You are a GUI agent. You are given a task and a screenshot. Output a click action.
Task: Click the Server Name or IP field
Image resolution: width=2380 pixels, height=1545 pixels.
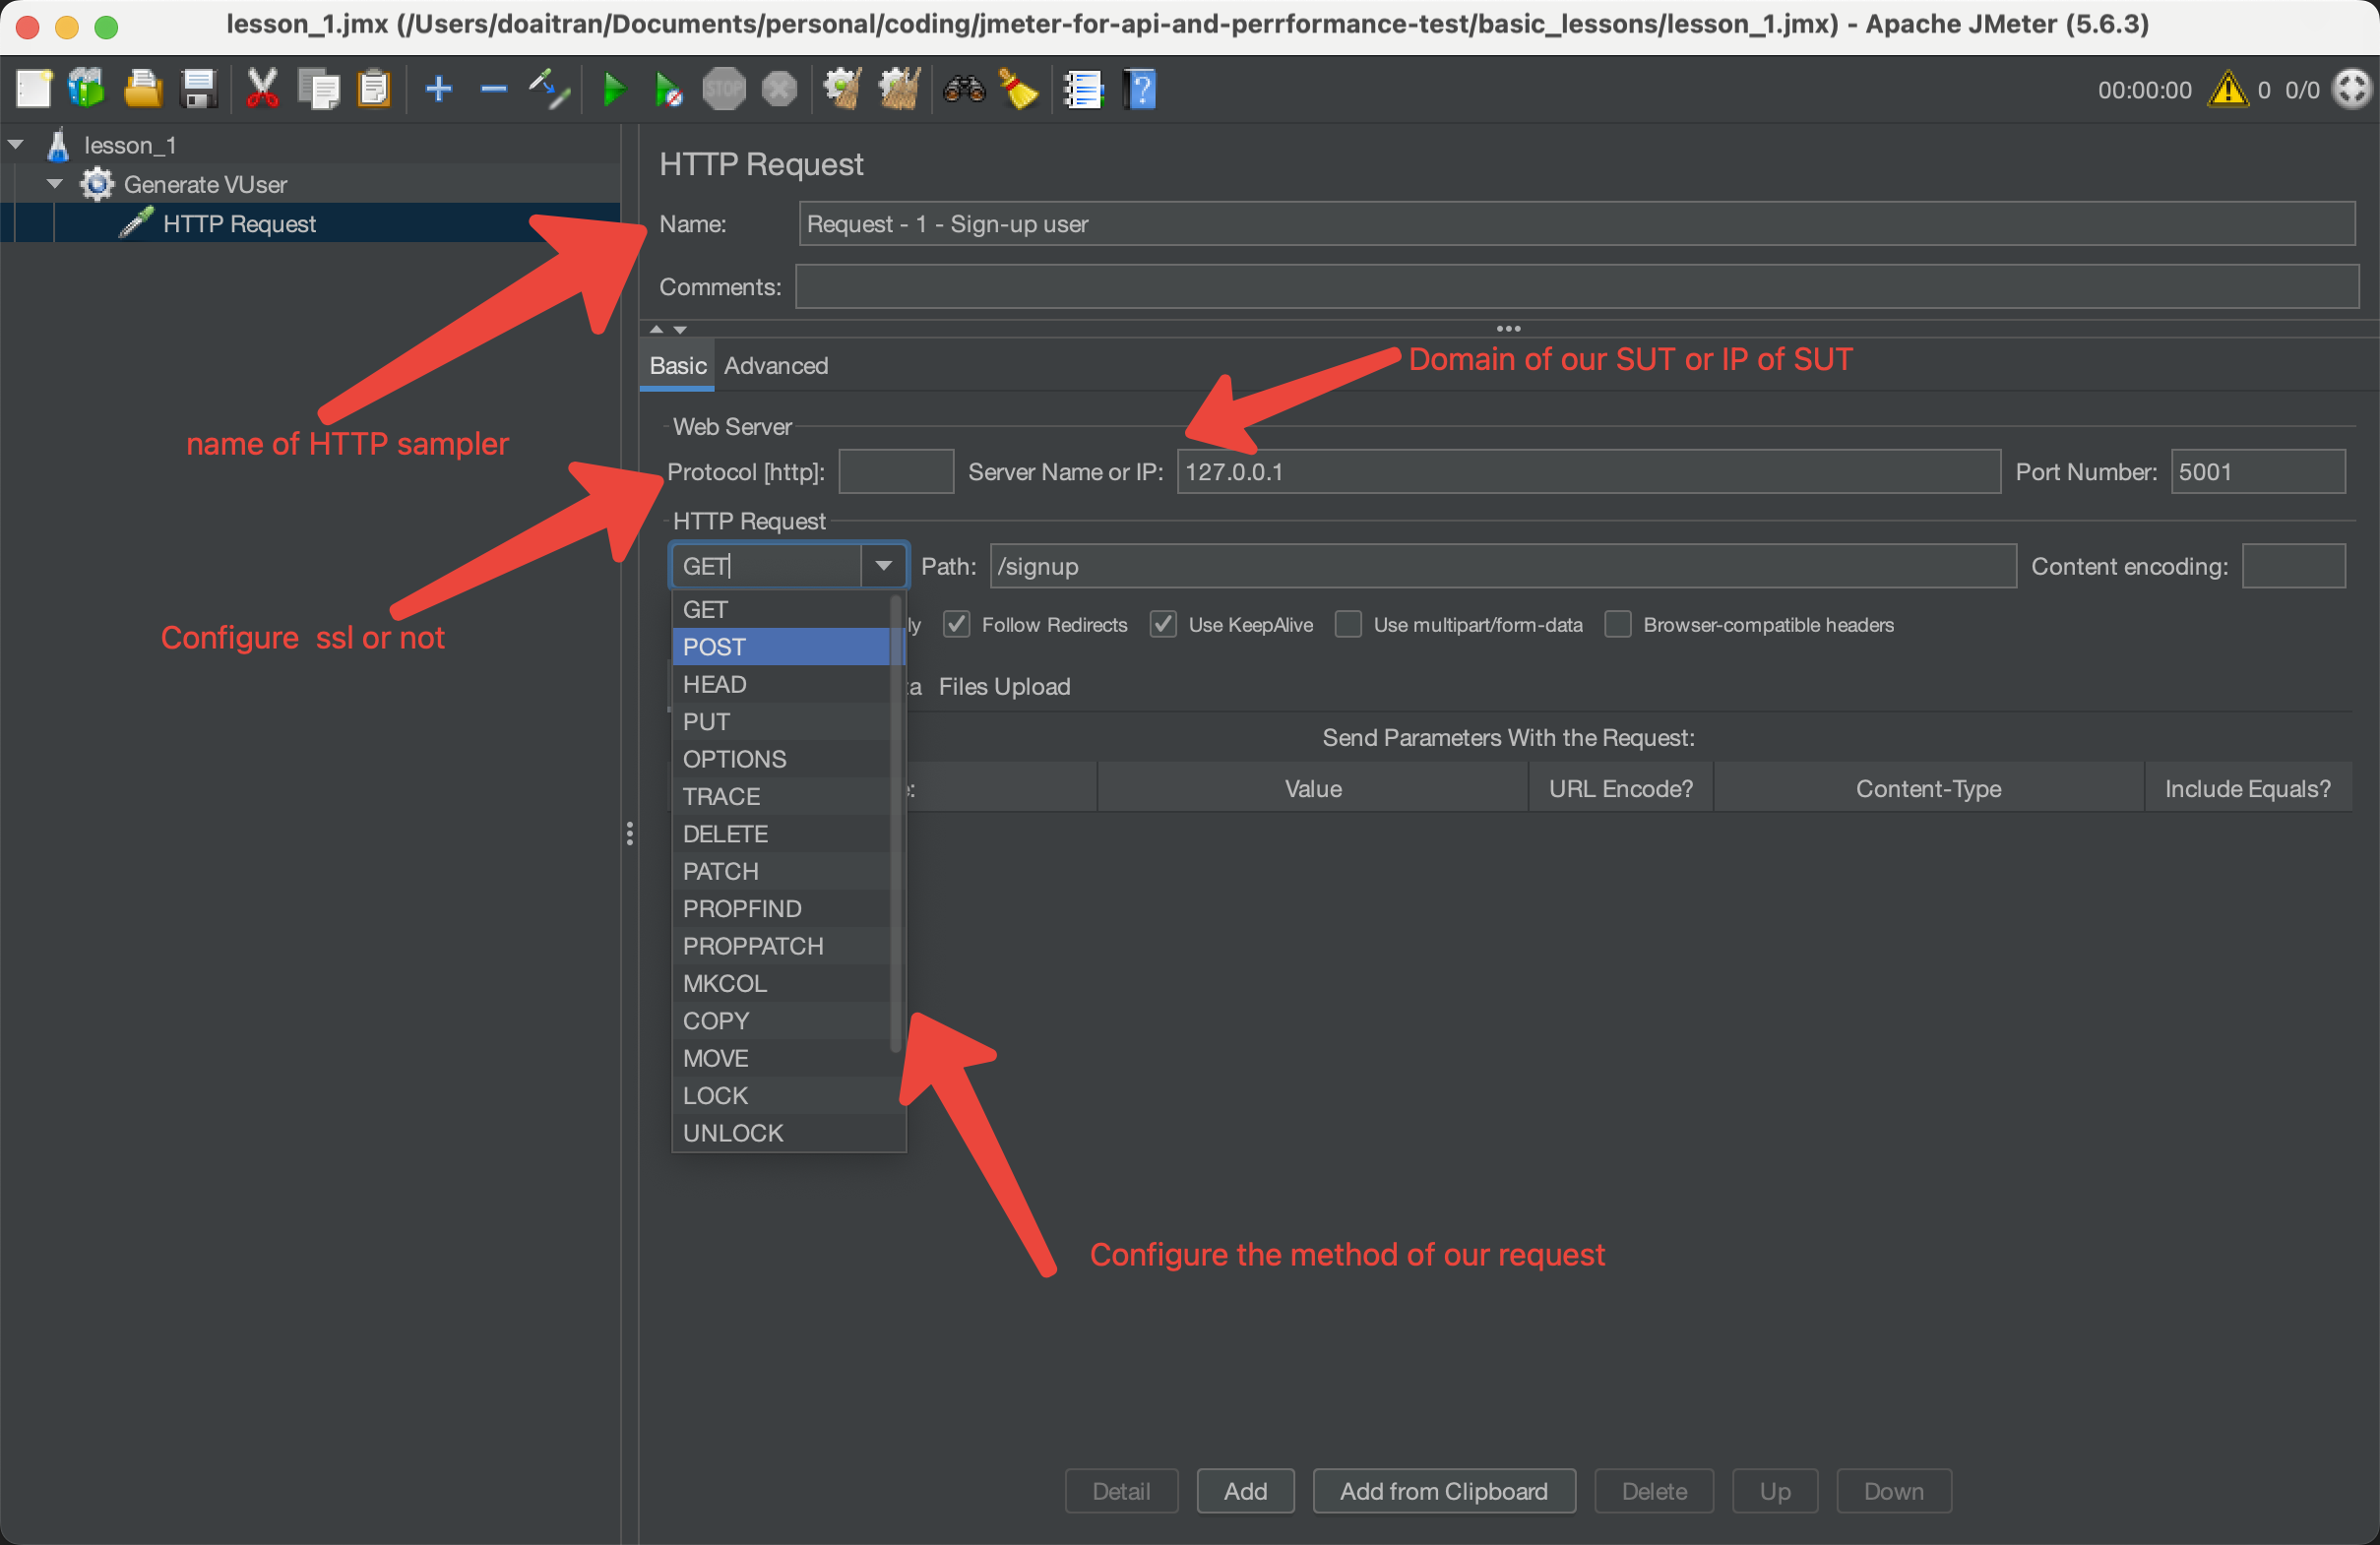point(1588,472)
